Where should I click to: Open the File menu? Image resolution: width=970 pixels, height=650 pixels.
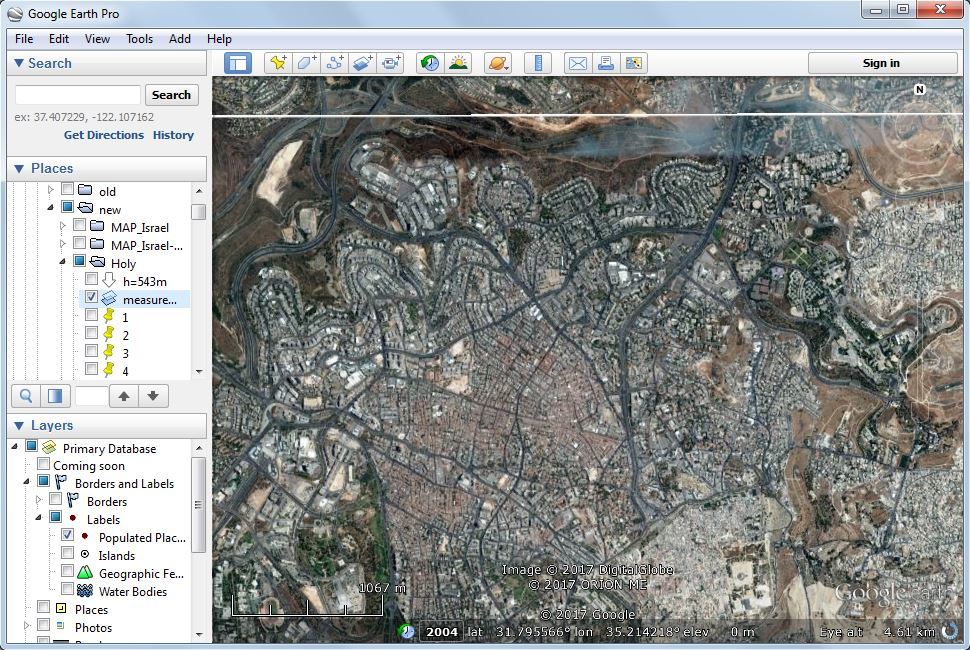[24, 39]
